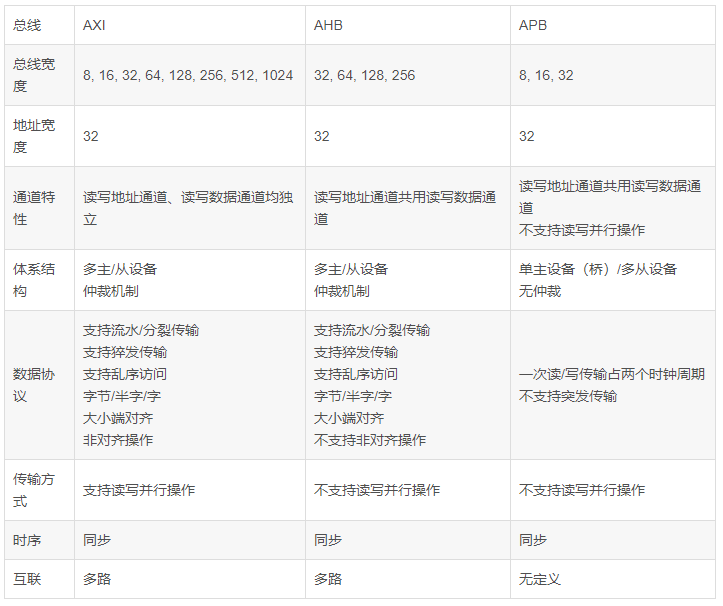Click AXI '非对齐操作' line

[x=118, y=440]
